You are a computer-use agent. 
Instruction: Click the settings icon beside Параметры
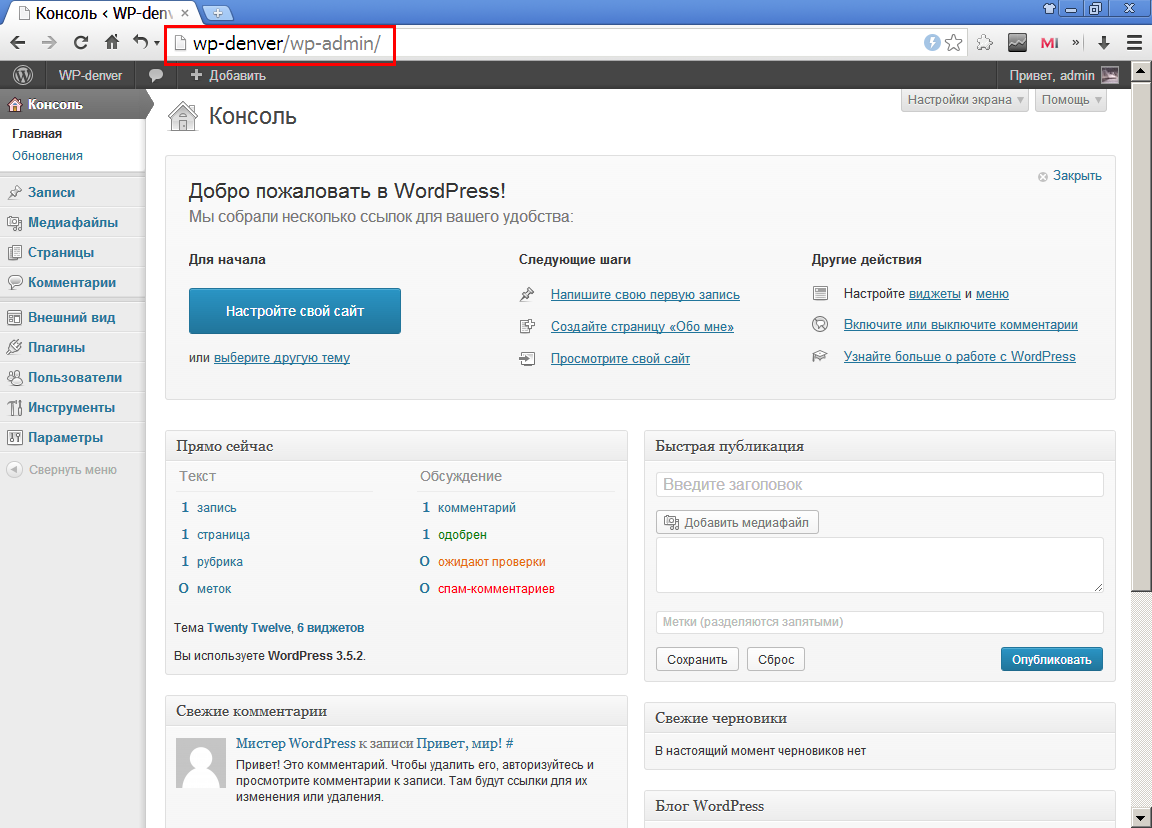(15, 438)
